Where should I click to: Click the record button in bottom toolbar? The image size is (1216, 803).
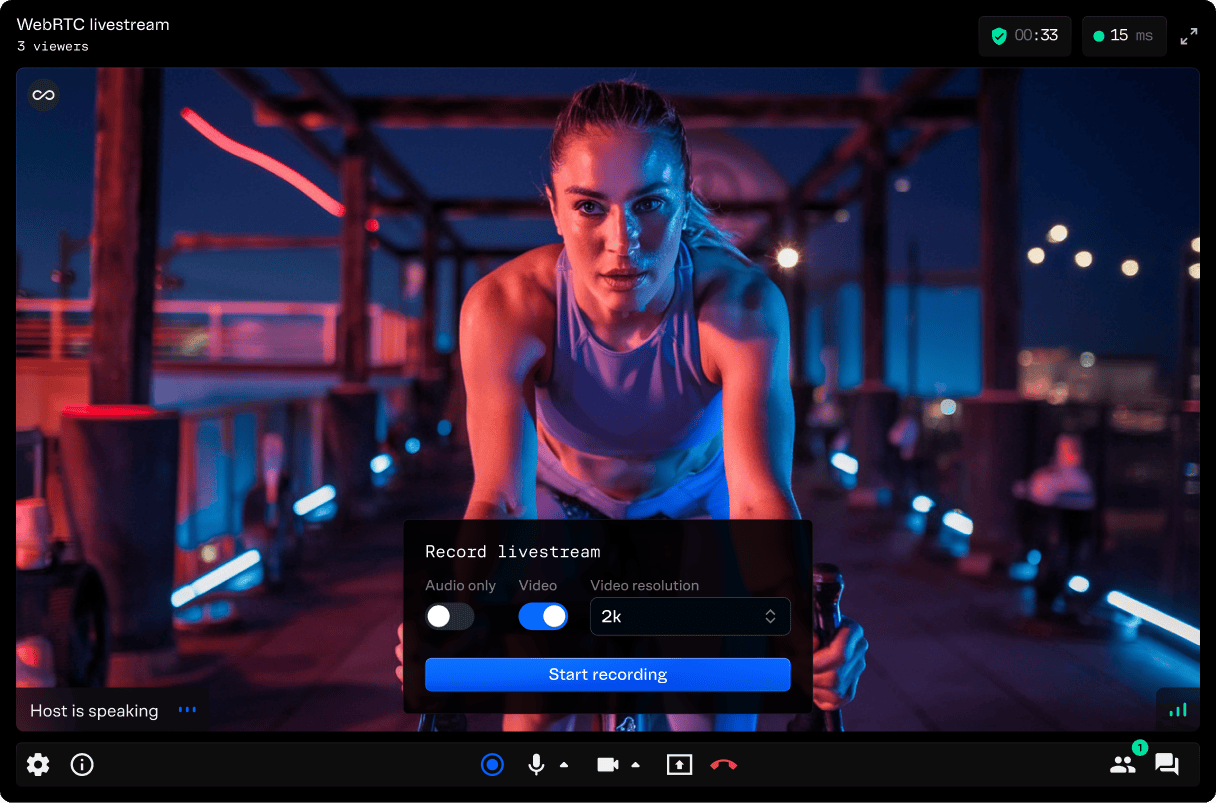(492, 765)
